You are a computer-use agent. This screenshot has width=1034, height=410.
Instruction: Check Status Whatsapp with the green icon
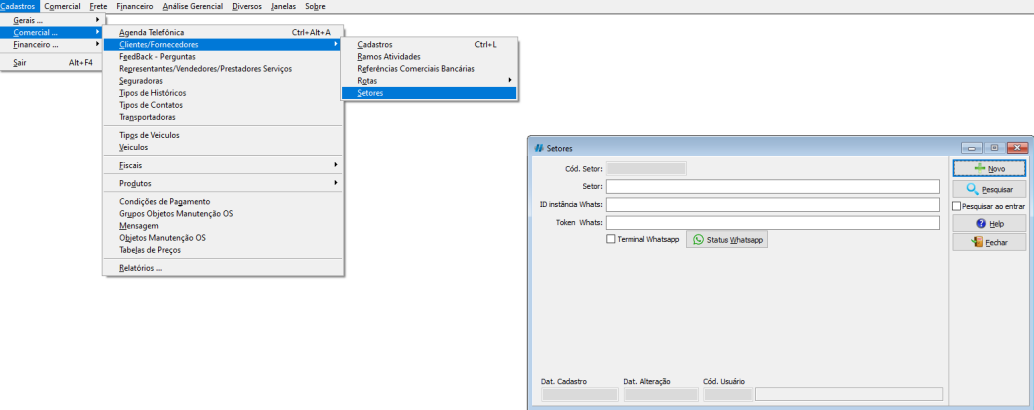726,240
